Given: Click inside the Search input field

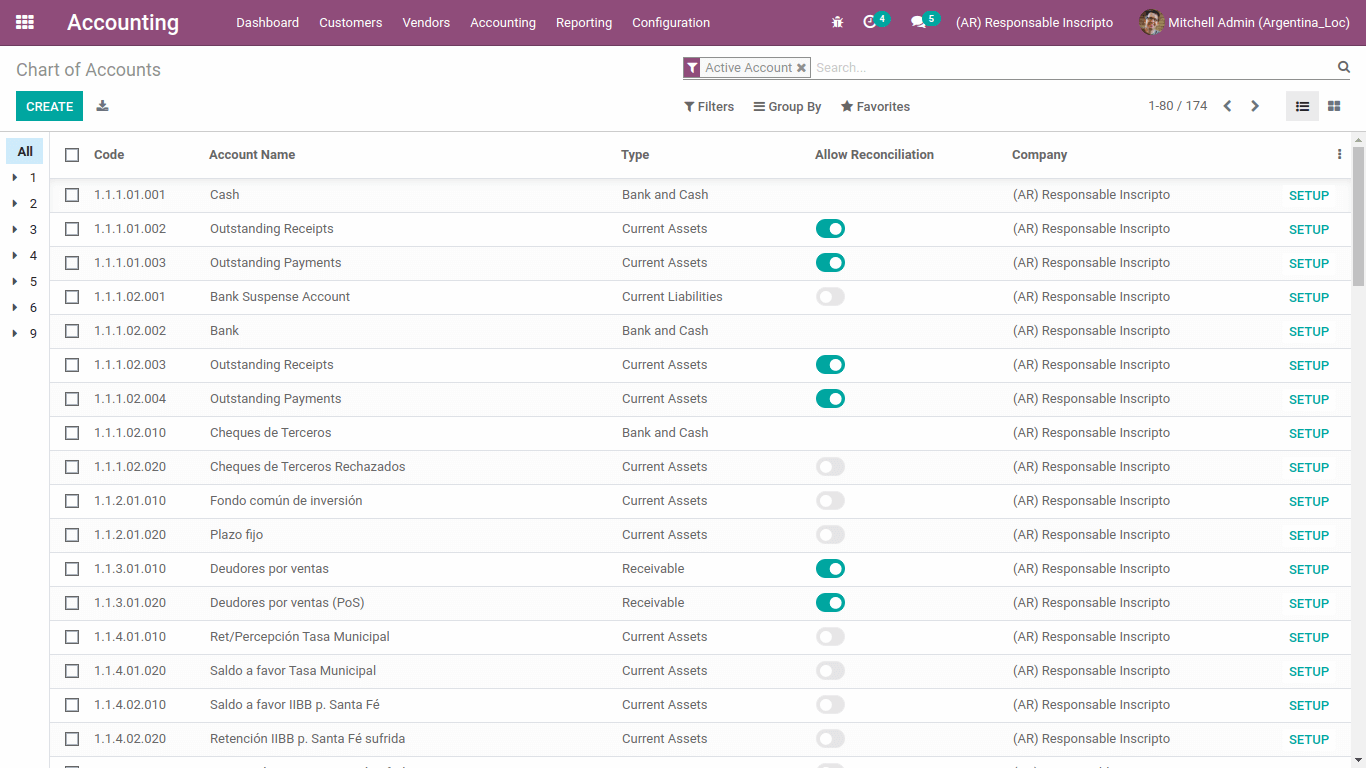Looking at the screenshot, I should click(1072, 68).
